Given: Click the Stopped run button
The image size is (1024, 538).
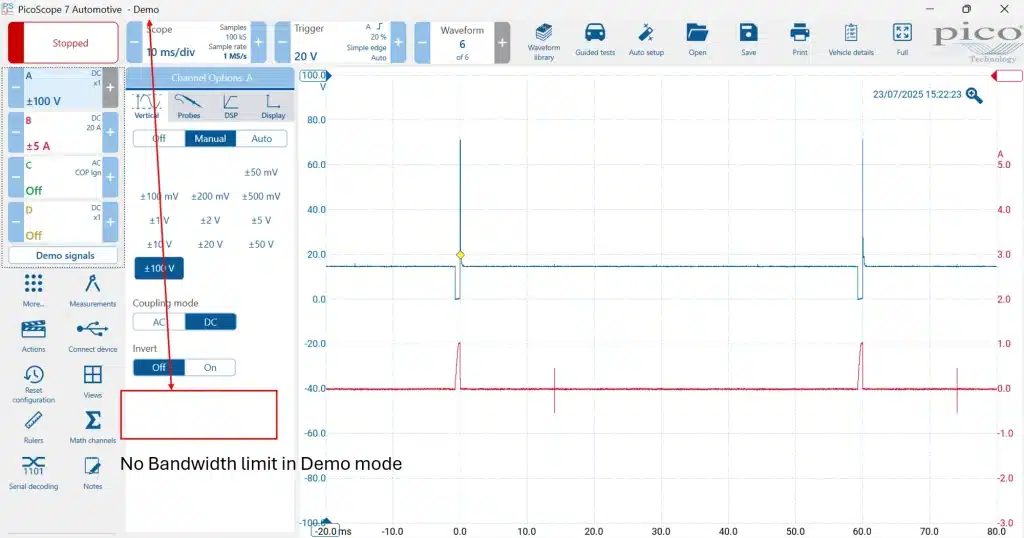Looking at the screenshot, I should [63, 42].
